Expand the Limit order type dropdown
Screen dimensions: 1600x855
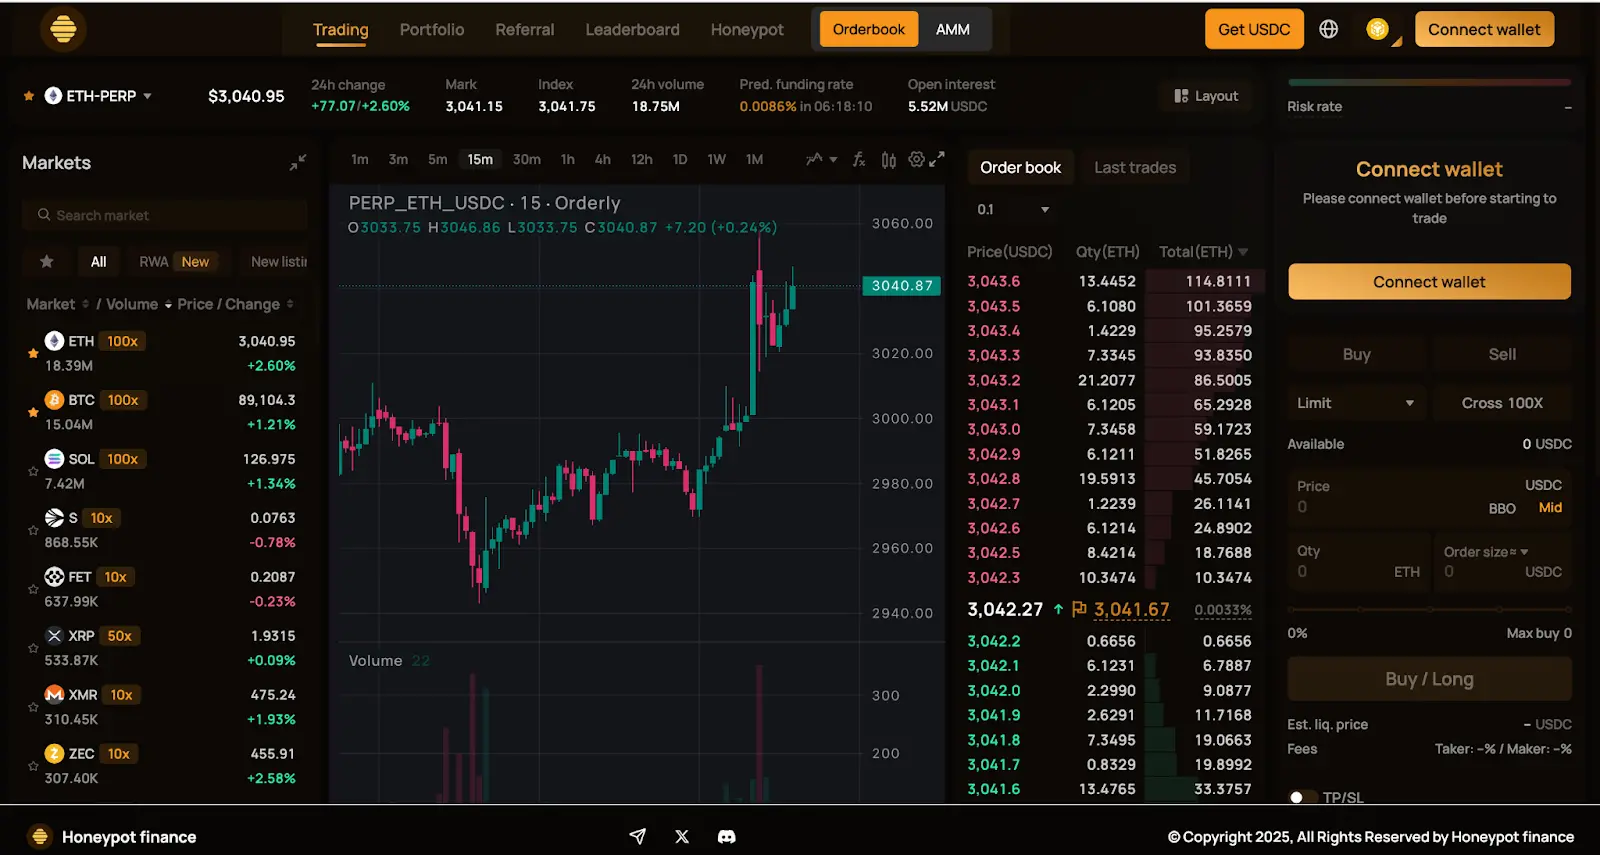tap(1355, 403)
